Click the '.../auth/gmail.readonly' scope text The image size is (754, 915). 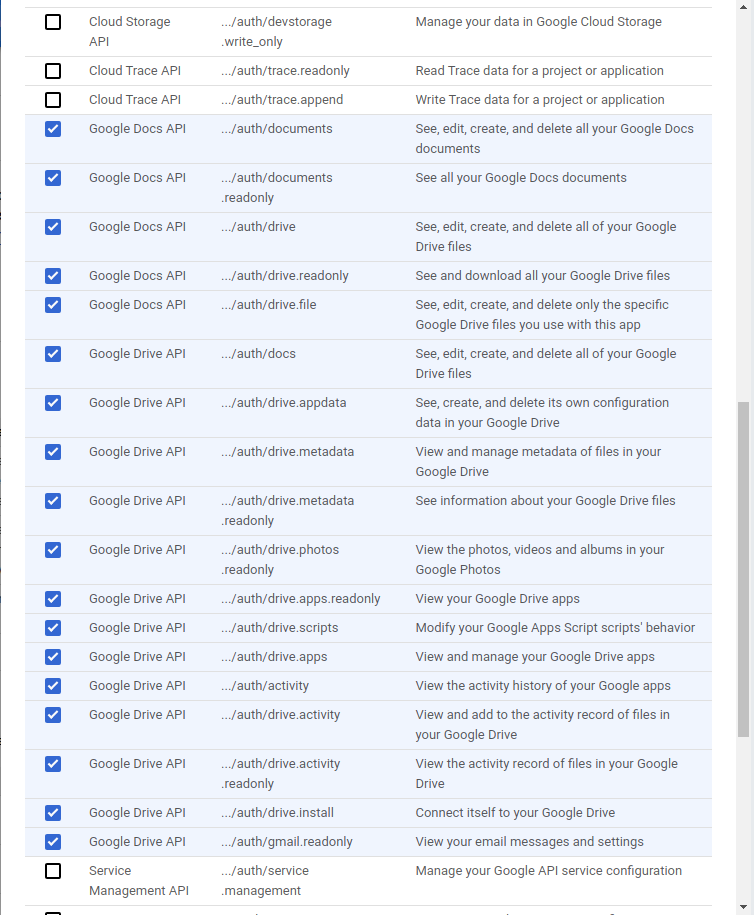[287, 841]
